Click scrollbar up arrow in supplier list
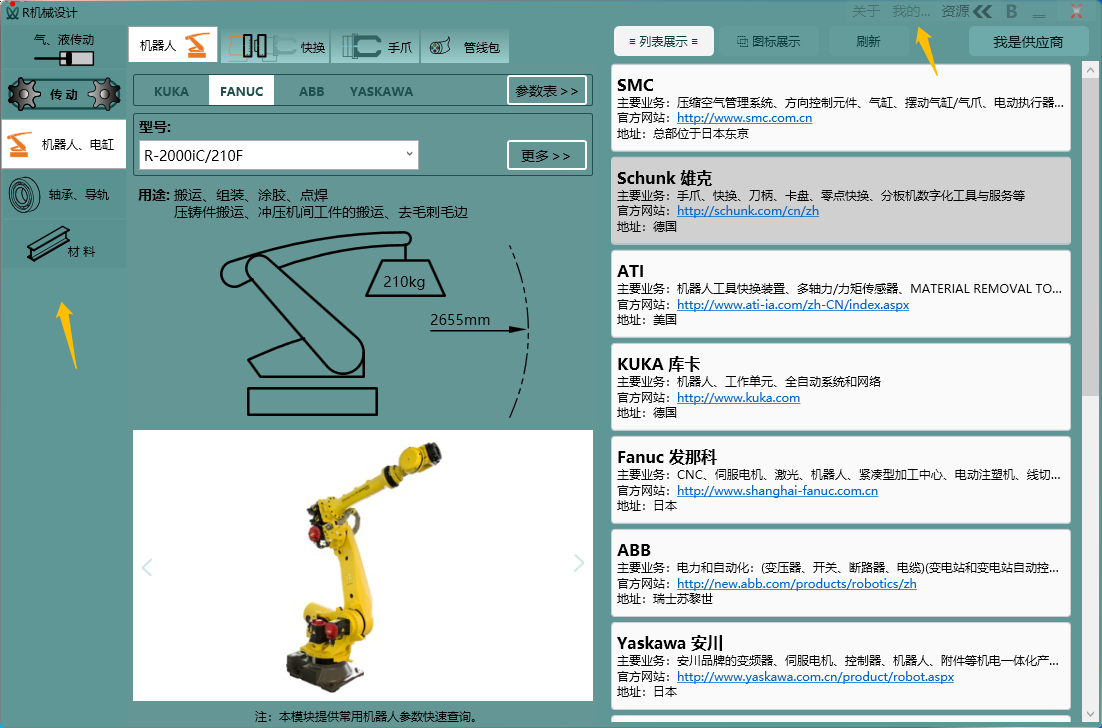 (x=1090, y=70)
